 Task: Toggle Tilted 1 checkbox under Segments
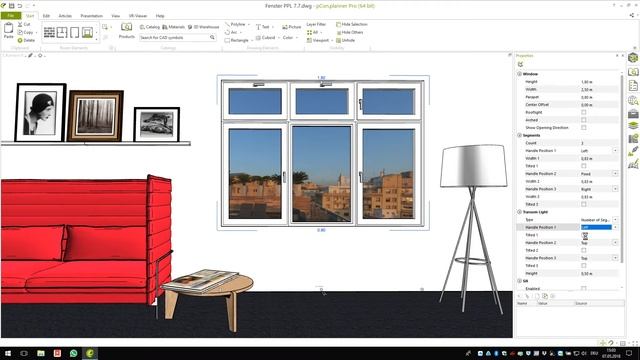point(584,166)
